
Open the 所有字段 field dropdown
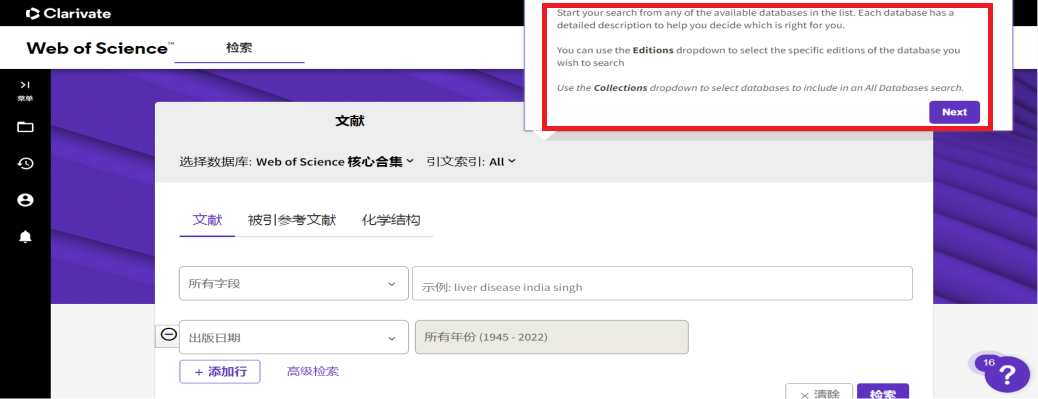293,283
